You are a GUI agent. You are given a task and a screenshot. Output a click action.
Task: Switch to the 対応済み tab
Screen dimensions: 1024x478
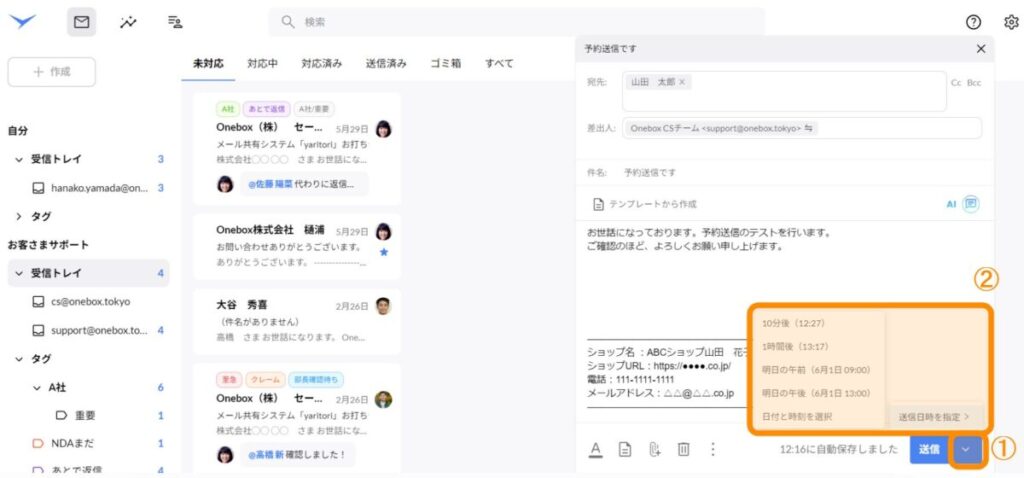(321, 63)
